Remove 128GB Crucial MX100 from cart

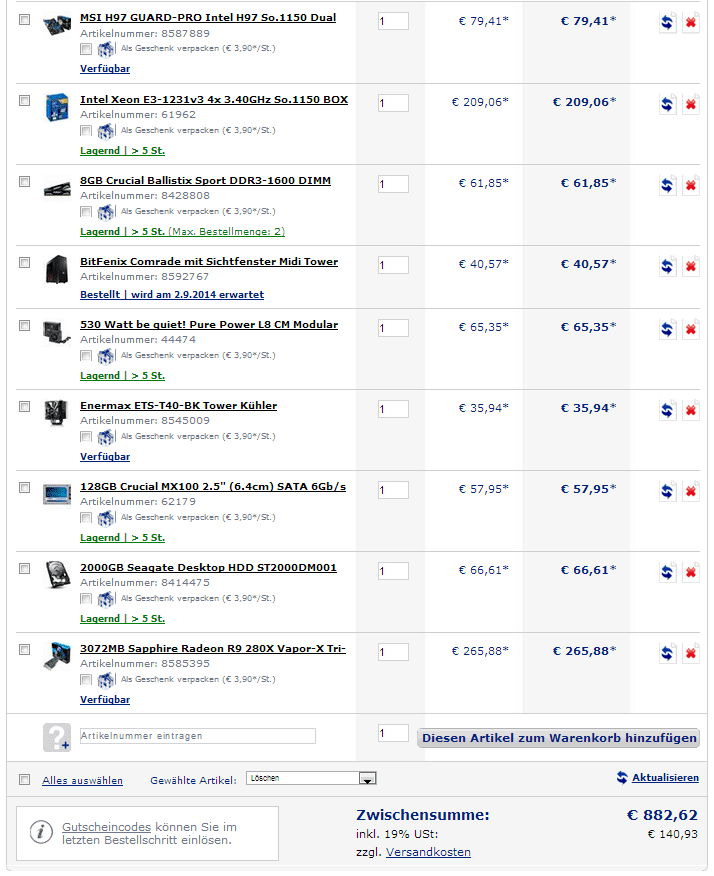coord(691,492)
